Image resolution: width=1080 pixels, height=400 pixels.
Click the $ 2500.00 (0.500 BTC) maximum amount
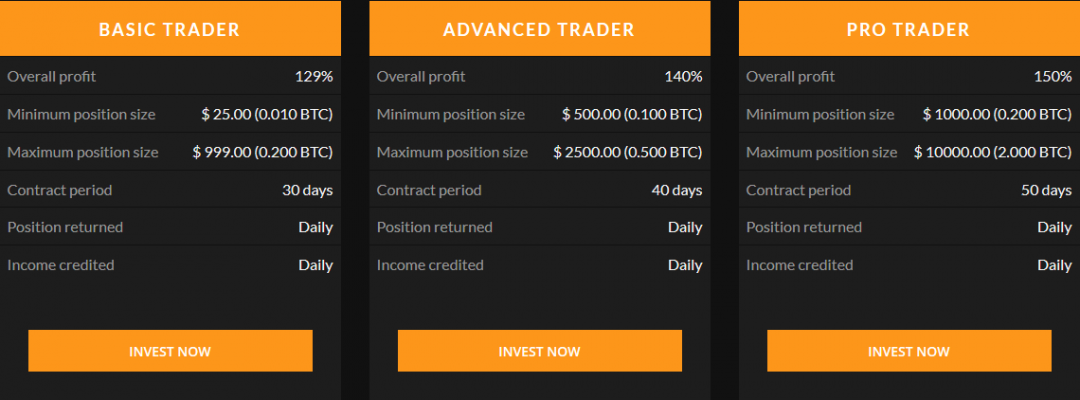tap(627, 152)
